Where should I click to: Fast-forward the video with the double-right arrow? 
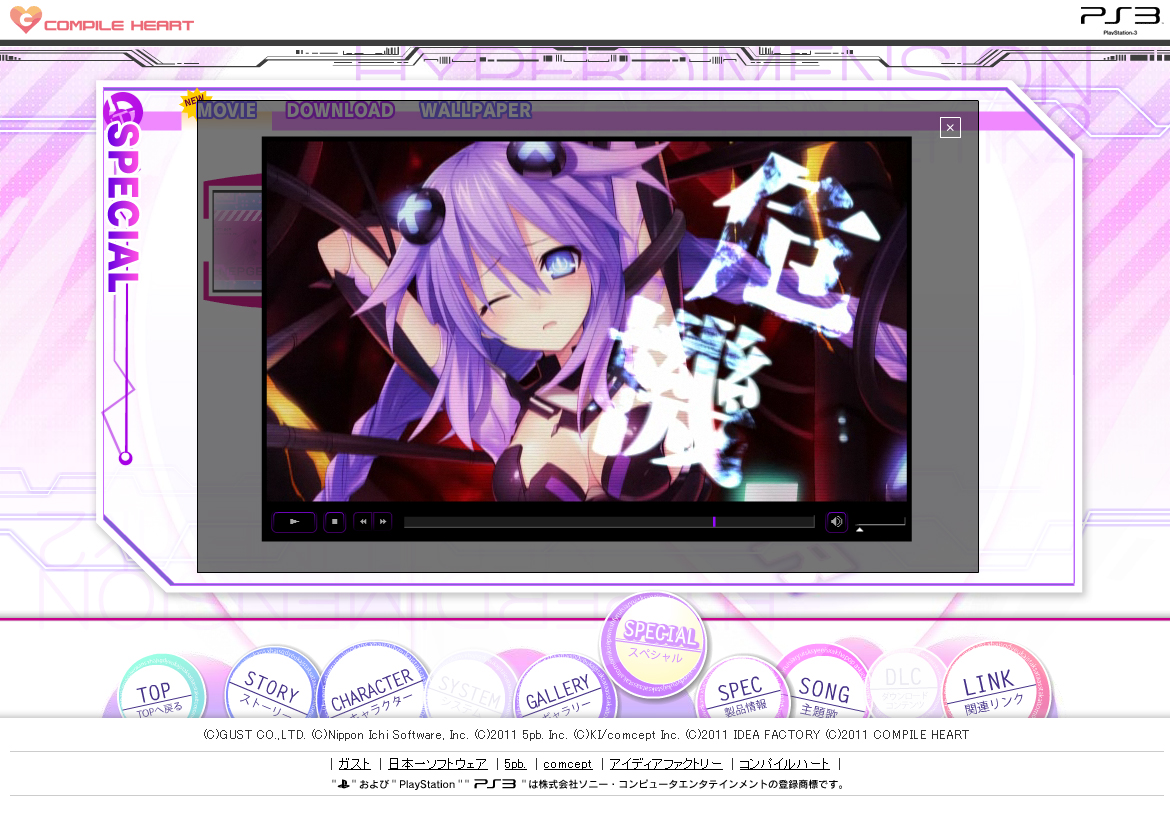coord(382,522)
